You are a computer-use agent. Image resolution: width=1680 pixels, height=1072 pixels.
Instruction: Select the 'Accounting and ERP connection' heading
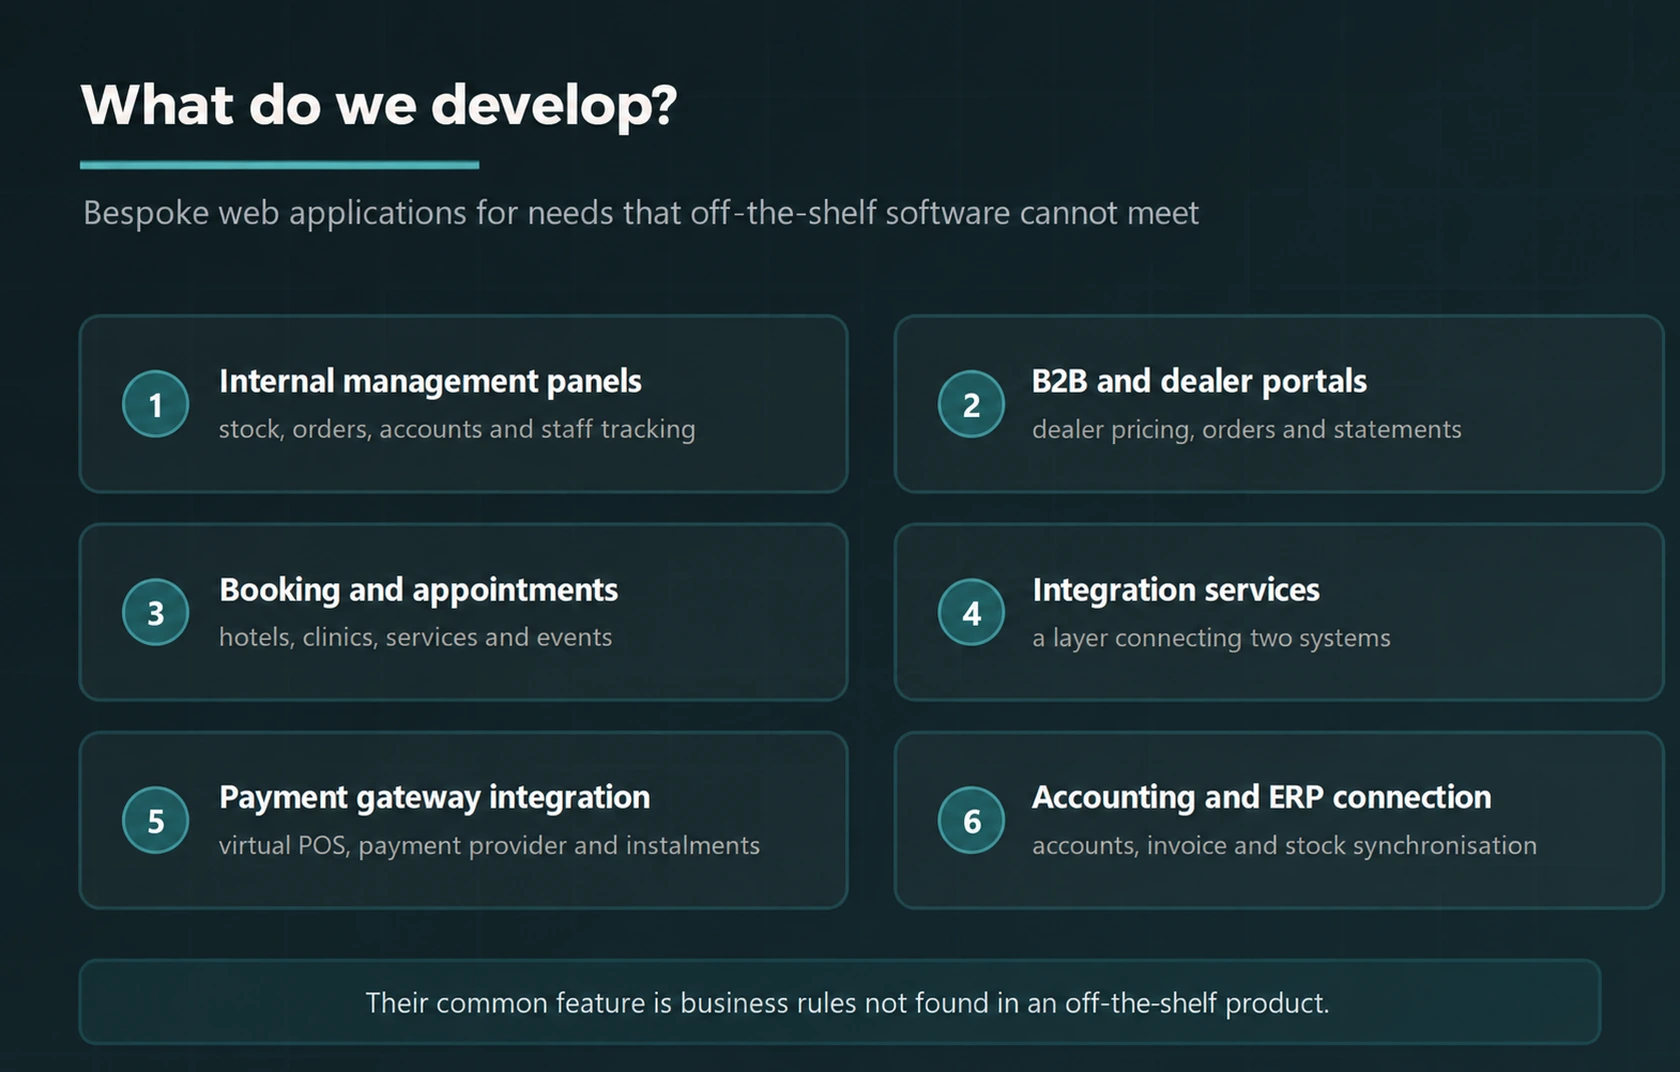[1261, 797]
